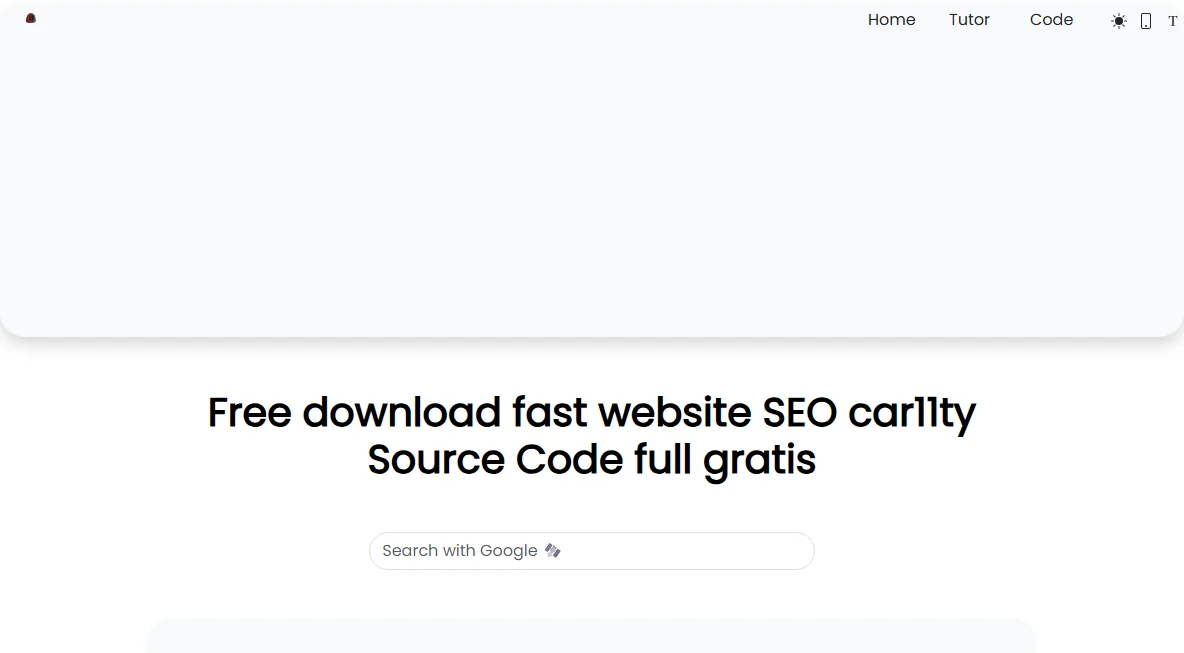
Task: Change font using the T button
Action: (1173, 21)
